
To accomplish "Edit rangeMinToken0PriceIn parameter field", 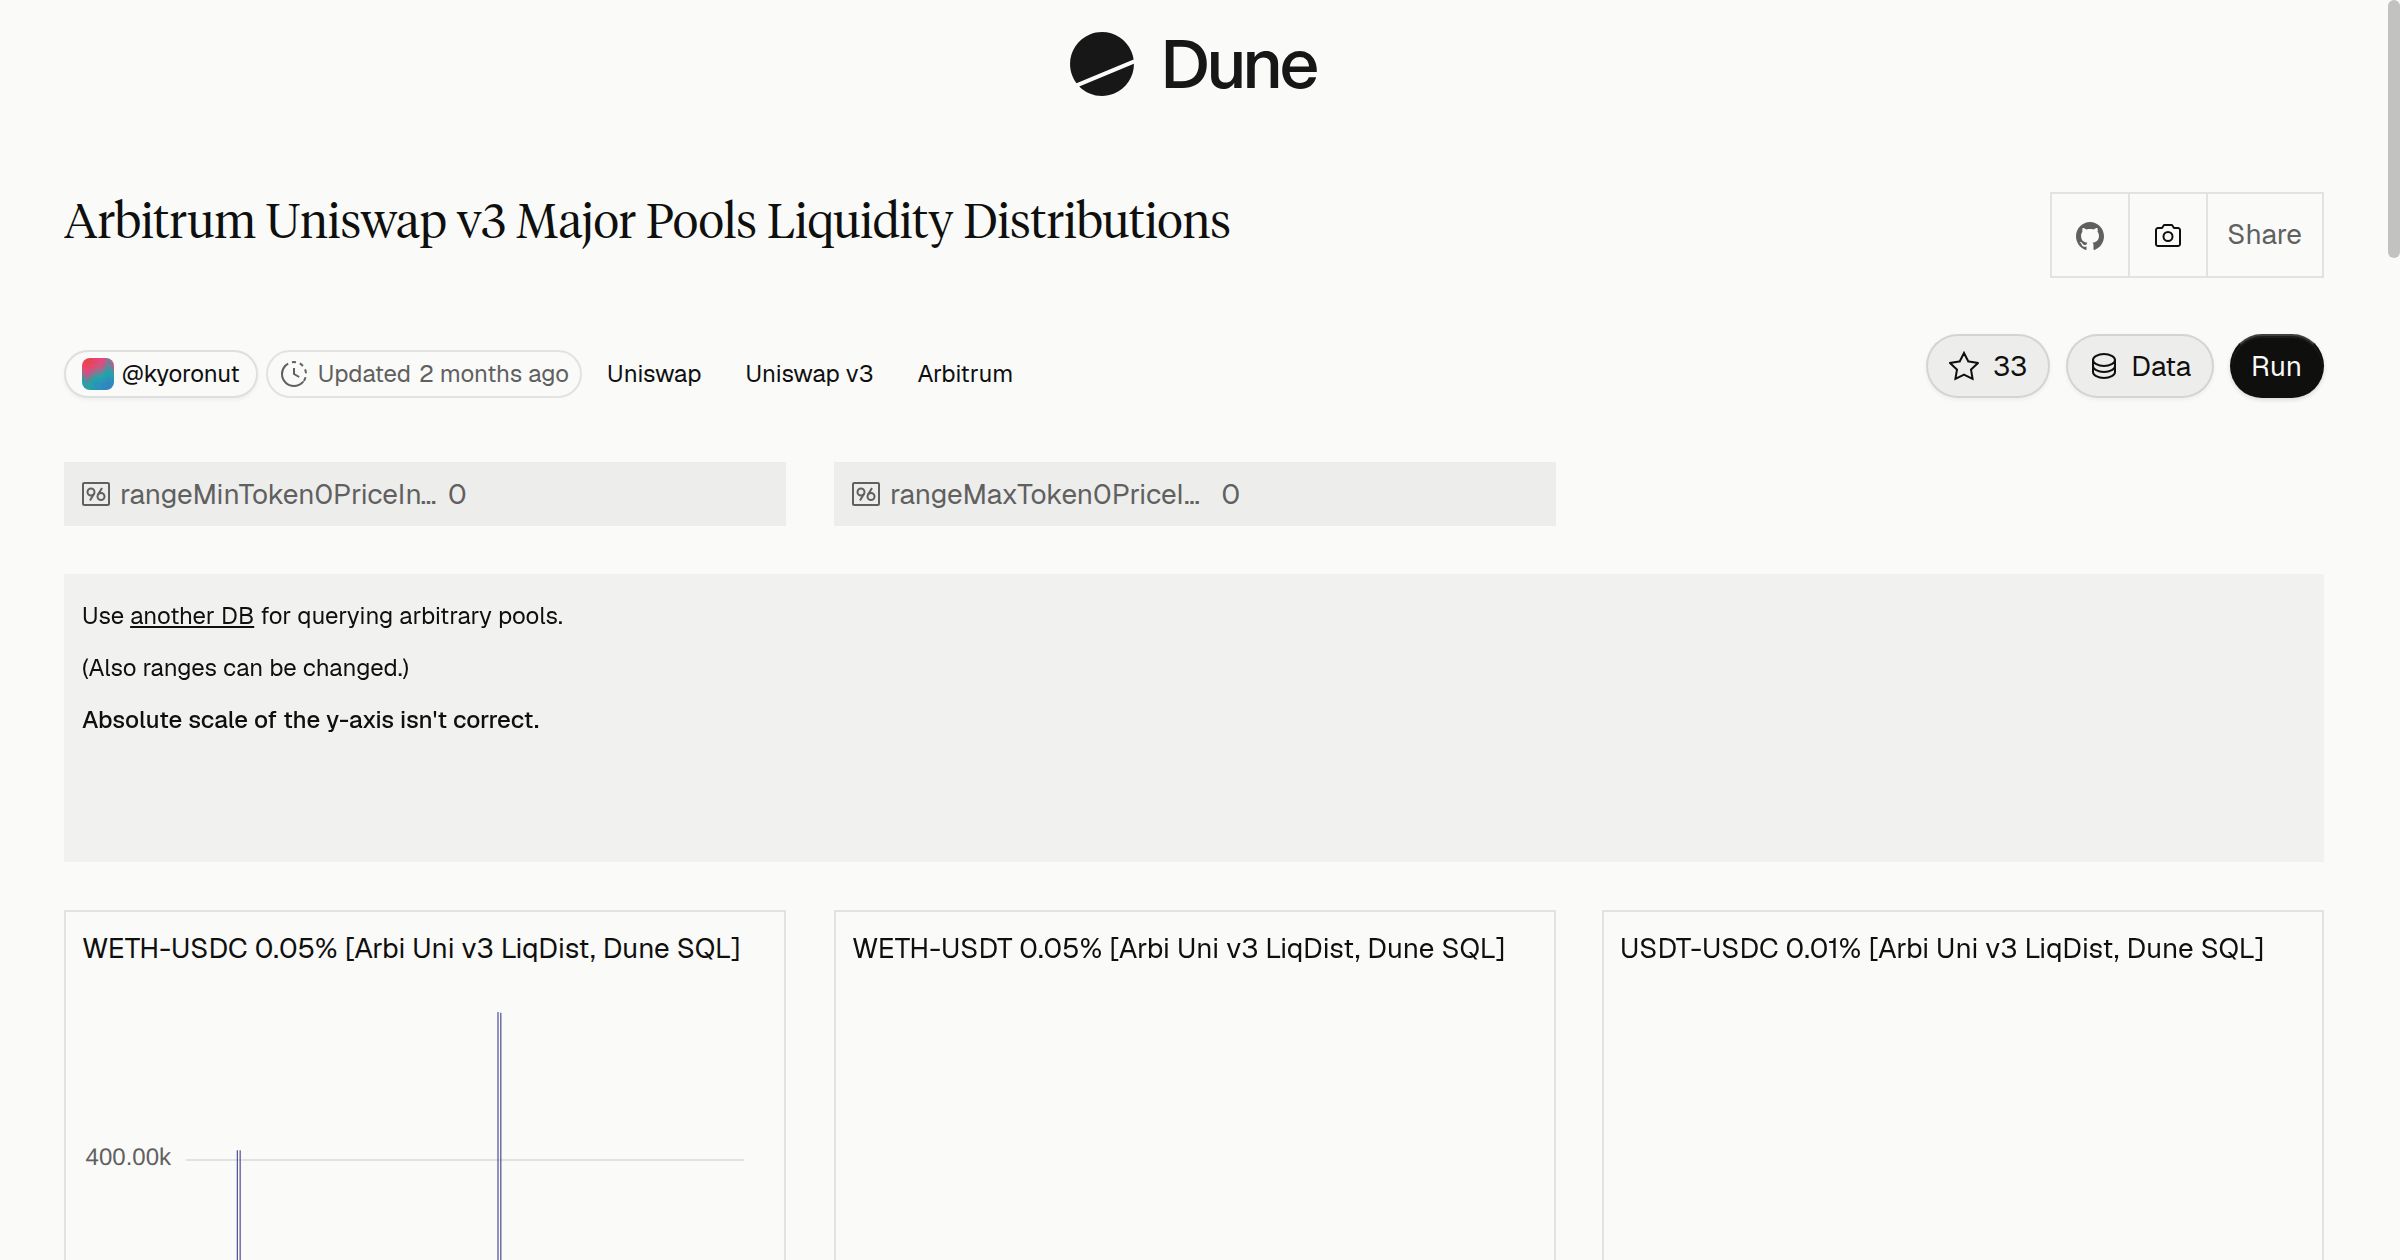I will [425, 494].
